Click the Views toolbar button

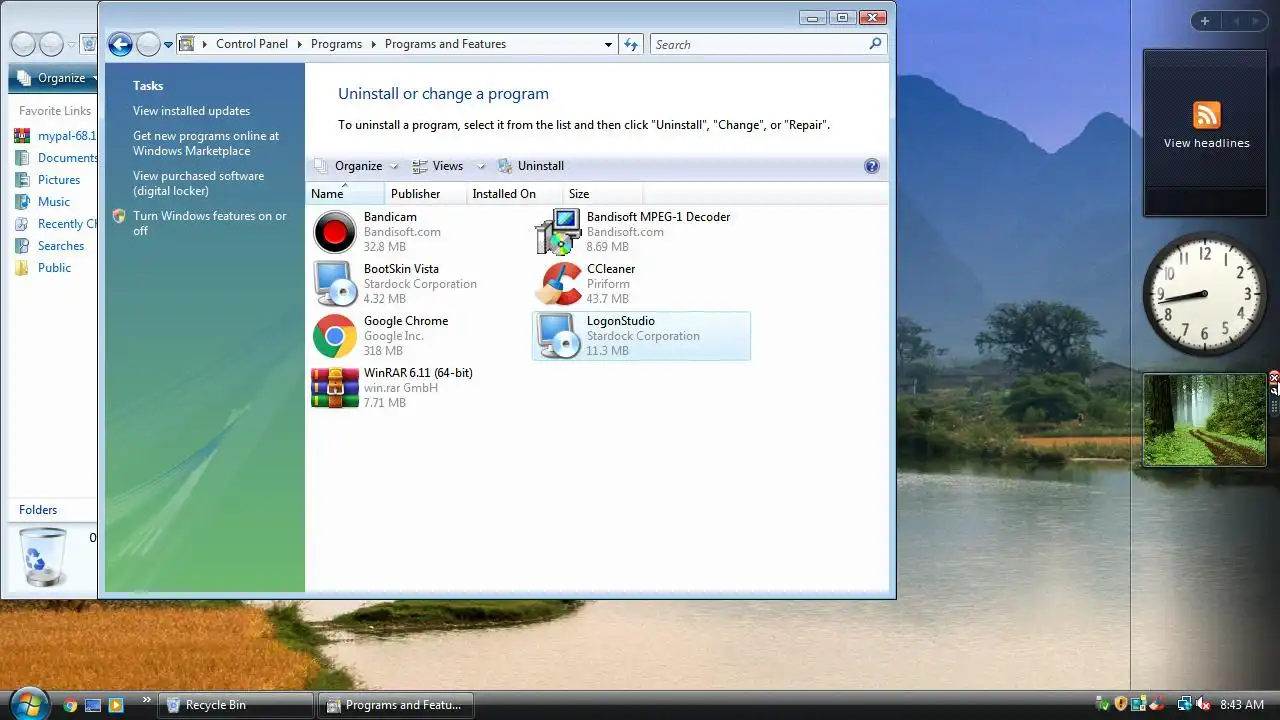tap(438, 166)
